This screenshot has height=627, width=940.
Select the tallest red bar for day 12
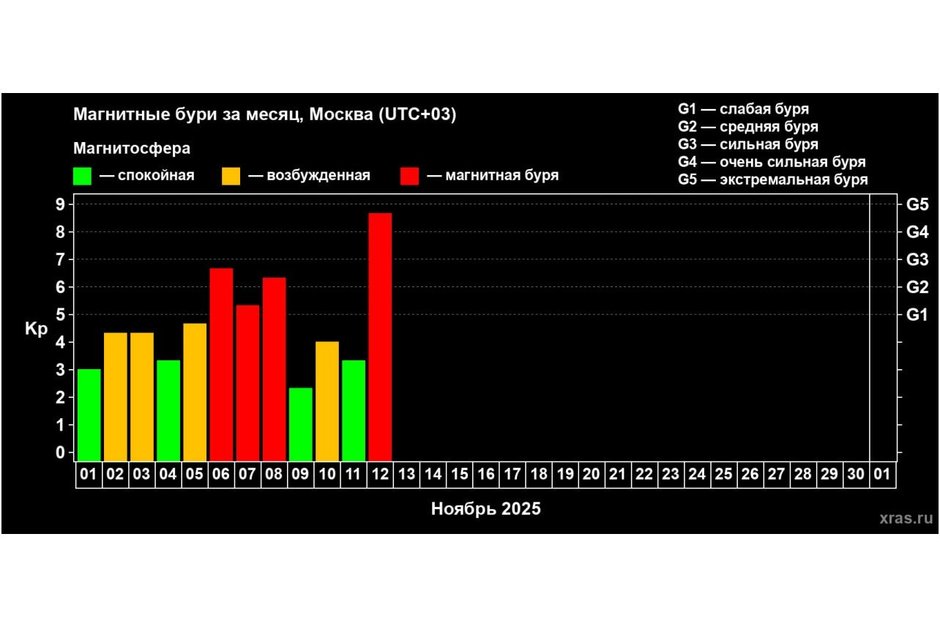click(380, 336)
